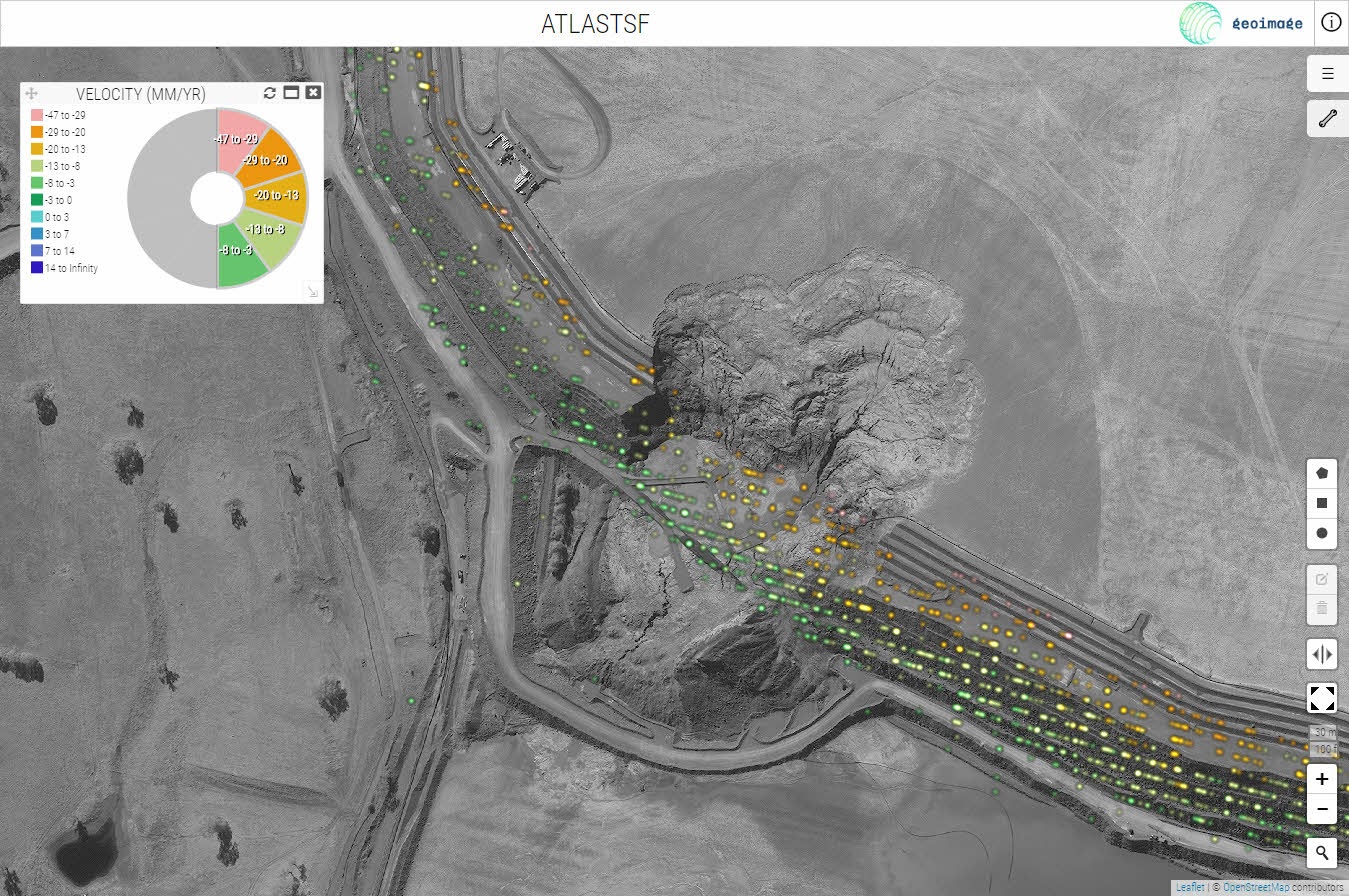The height and width of the screenshot is (896, 1349).
Task: Refresh the Velocity chart panel
Action: pos(270,93)
